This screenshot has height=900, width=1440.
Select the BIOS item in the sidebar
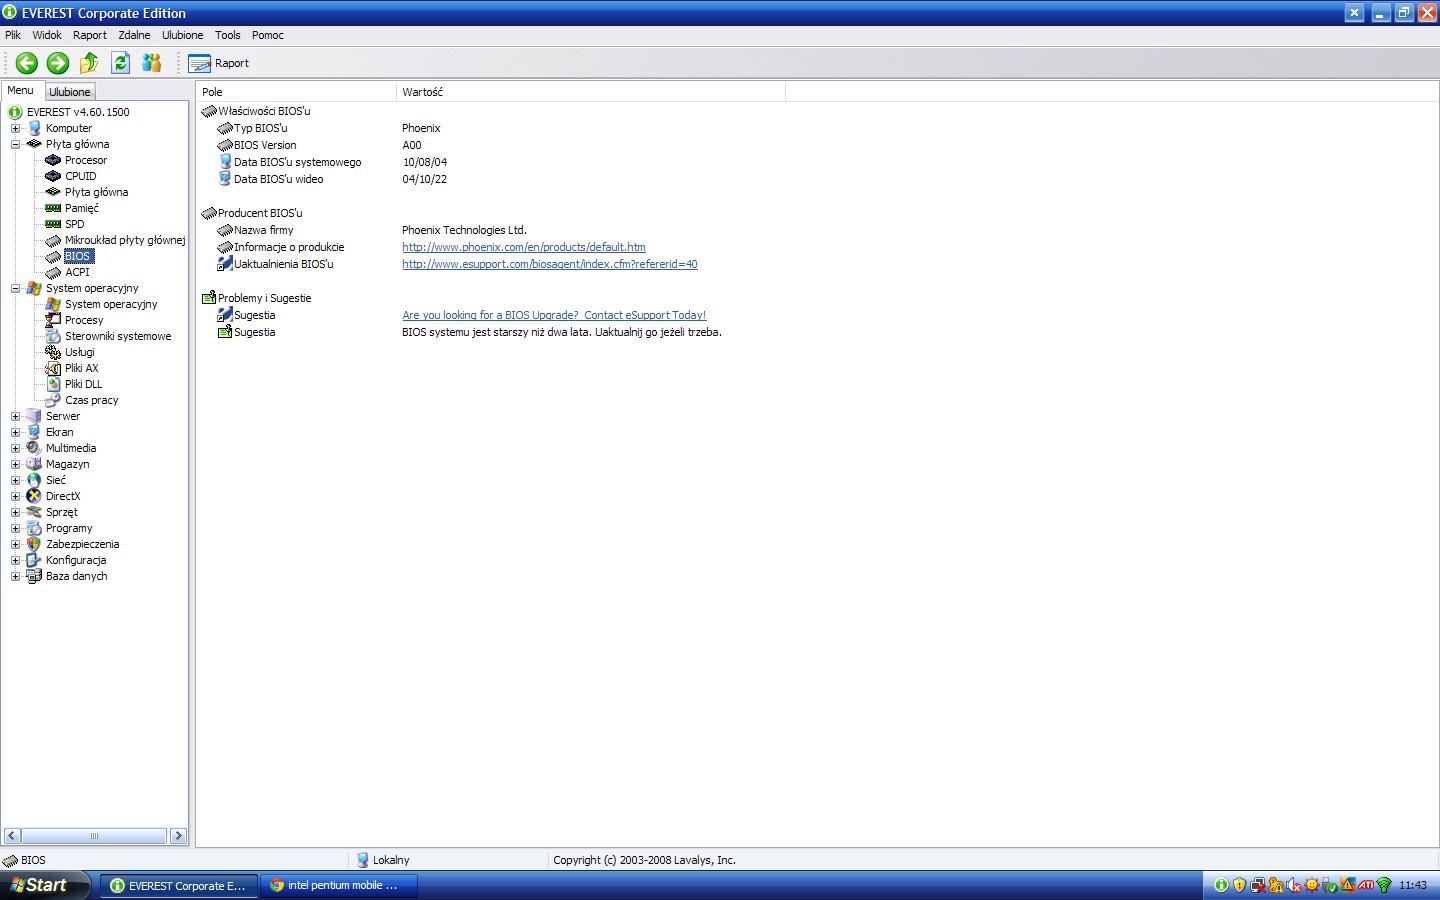click(x=77, y=256)
